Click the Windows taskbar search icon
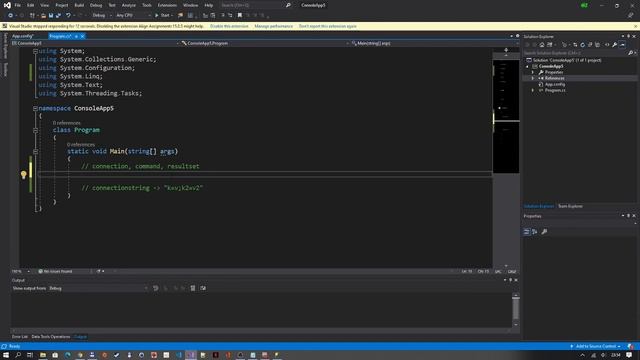 18,355
